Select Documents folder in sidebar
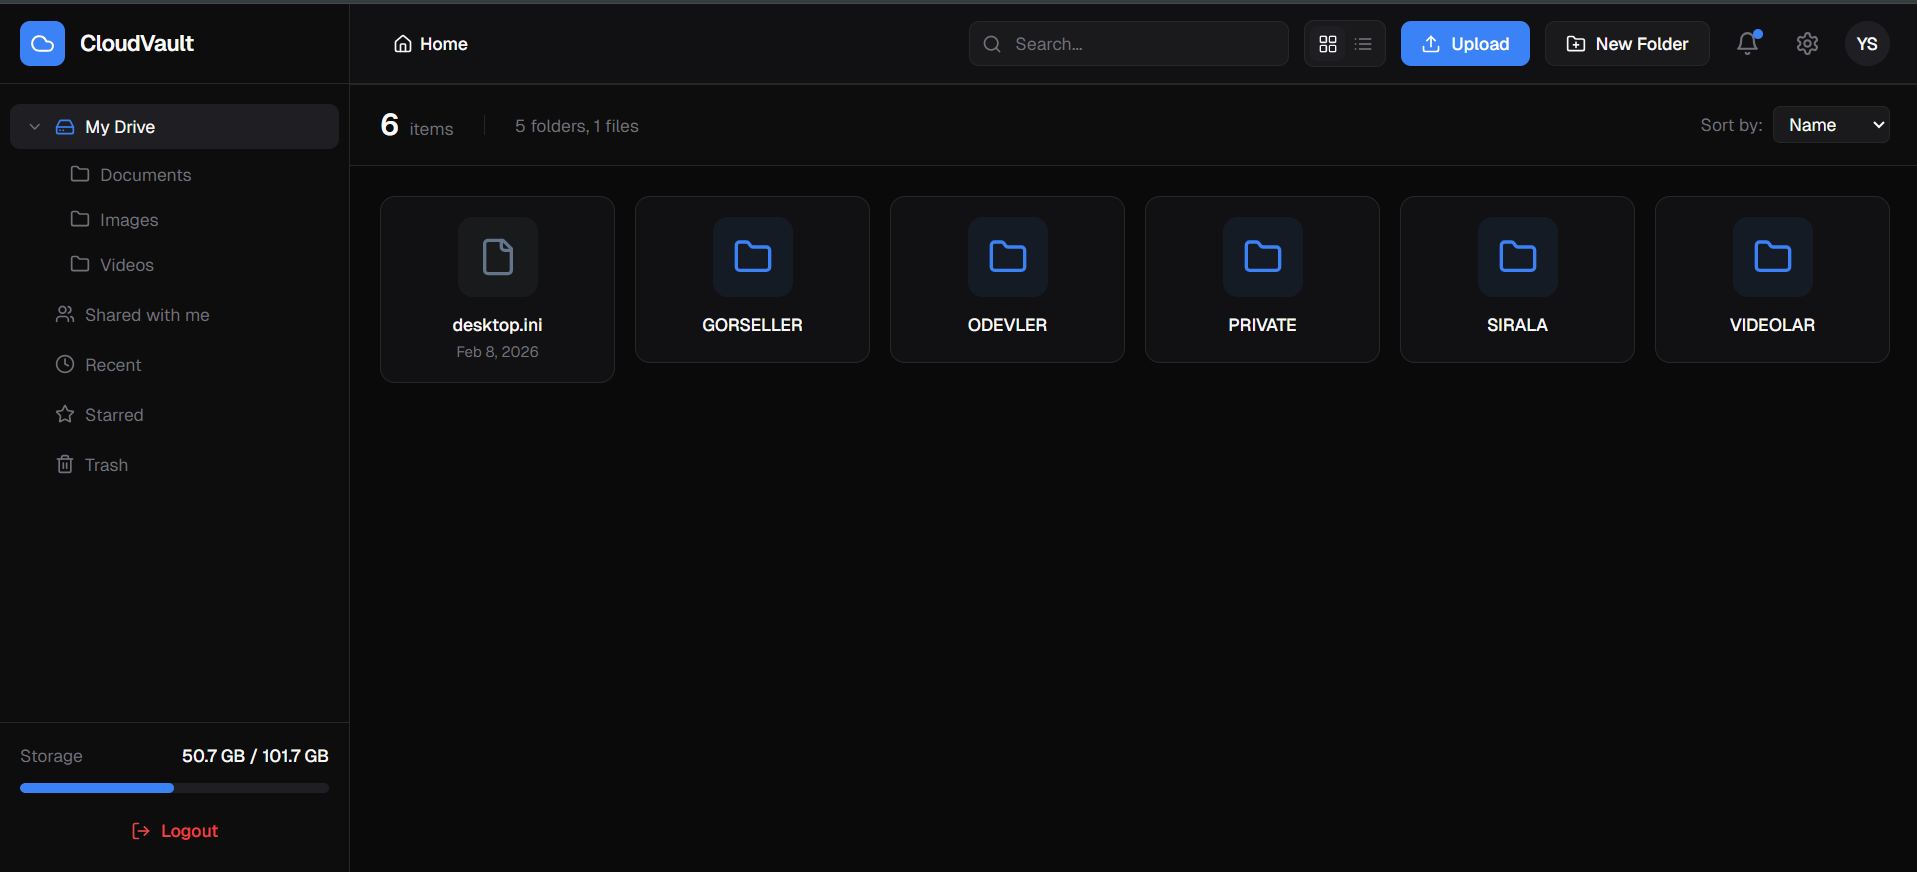Screen dimensions: 1917x872 coord(145,175)
